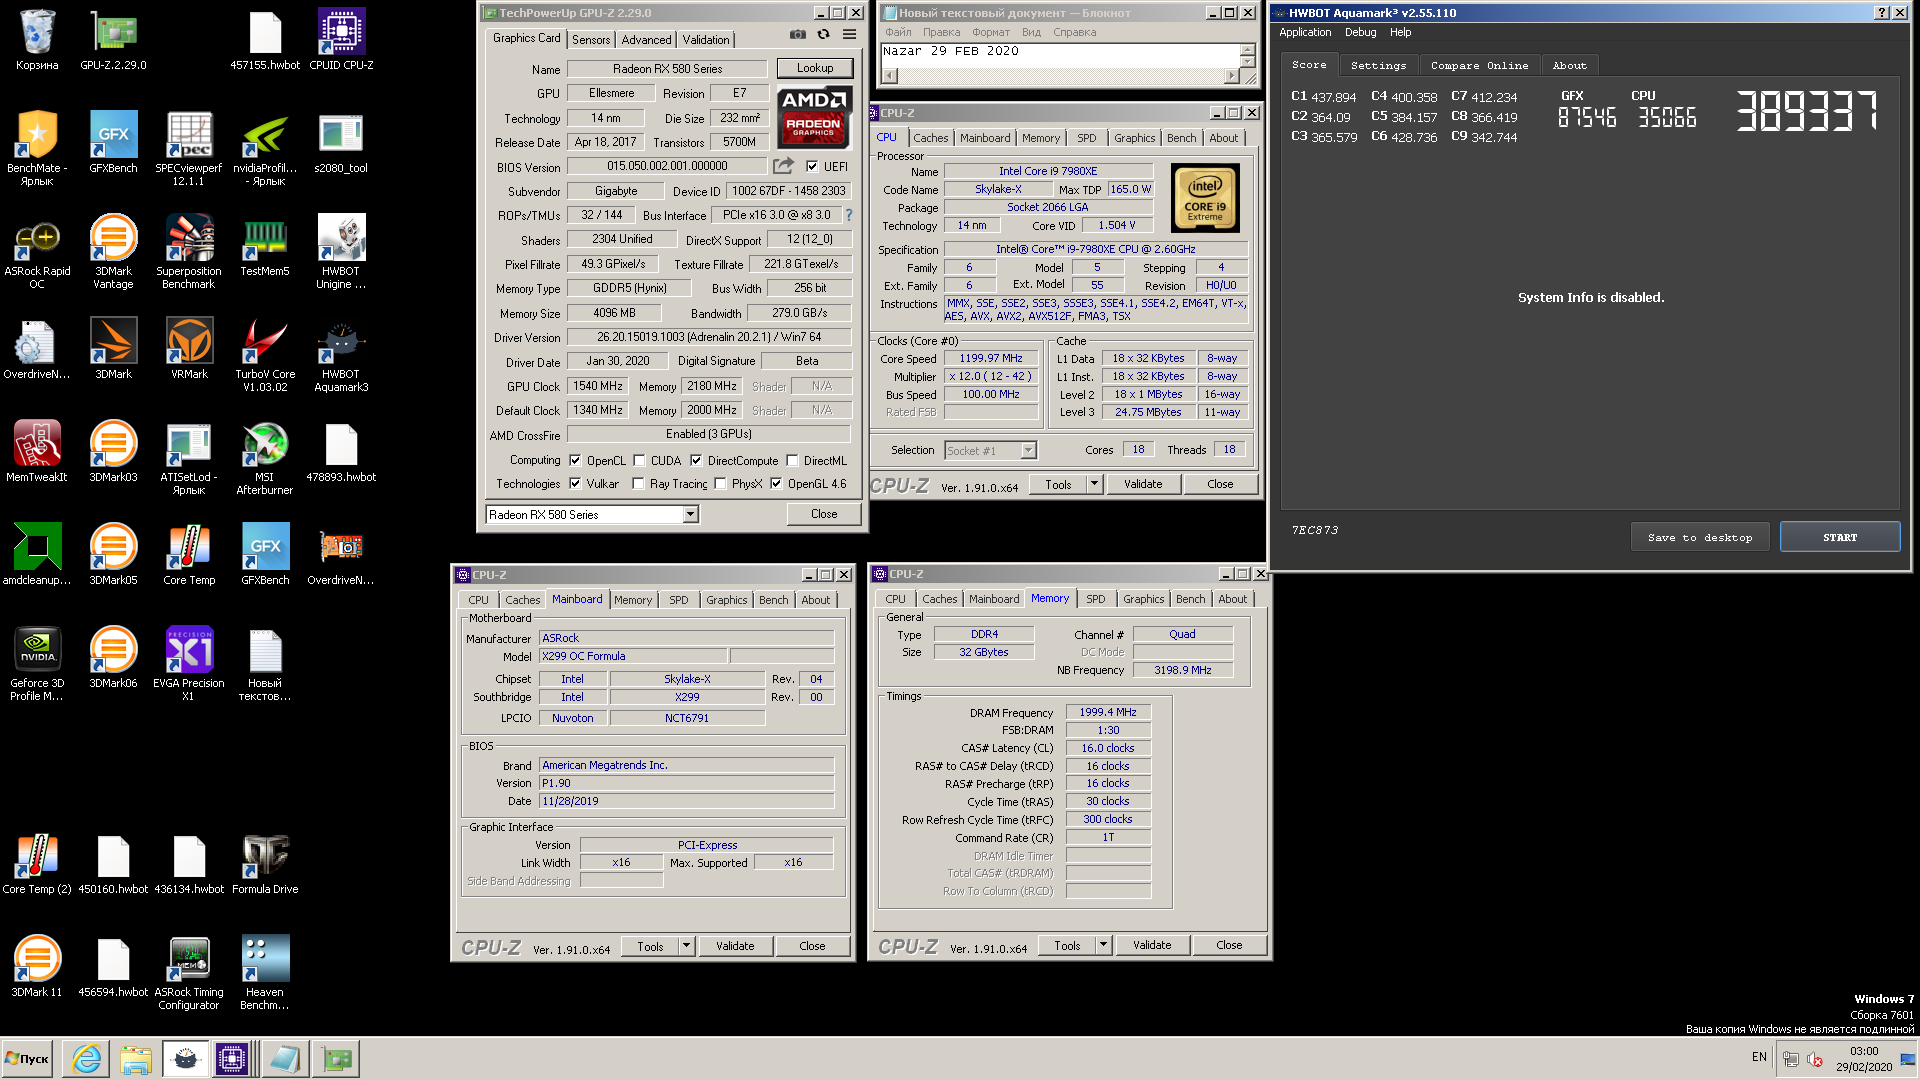Viewport: 1920px width, 1080px height.
Task: Open GPU-Z hamburger menu icon
Action: 849,34
